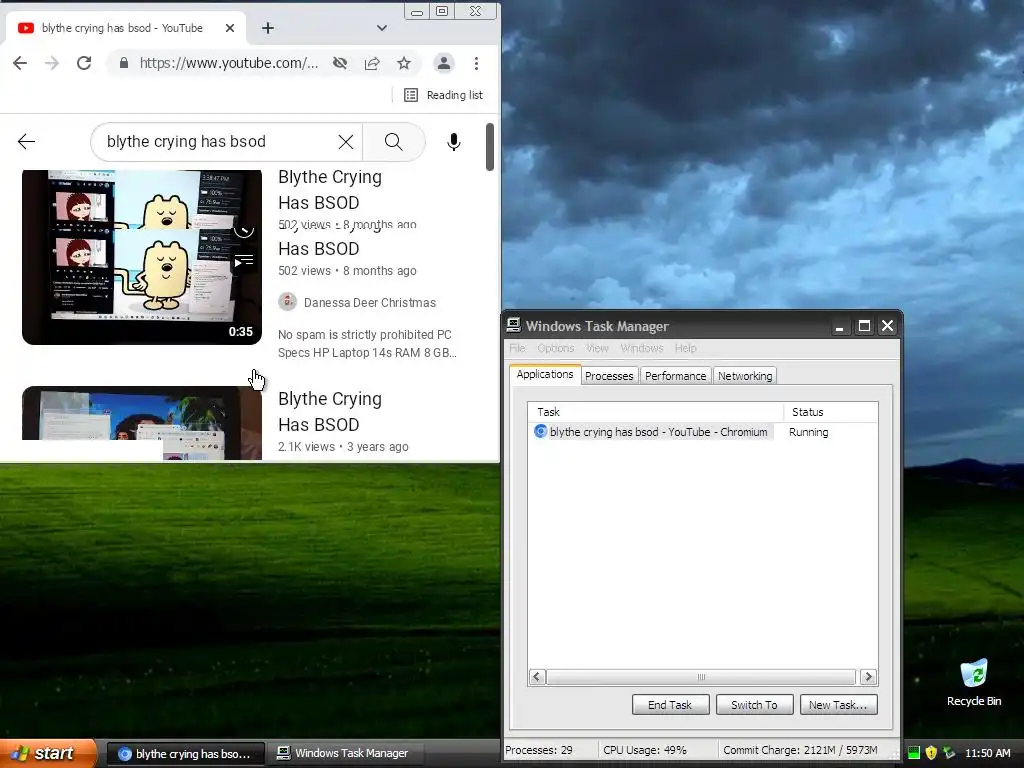Click the YouTube page vertical scrollbar
Viewport: 1024px width, 768px height.
click(x=490, y=147)
